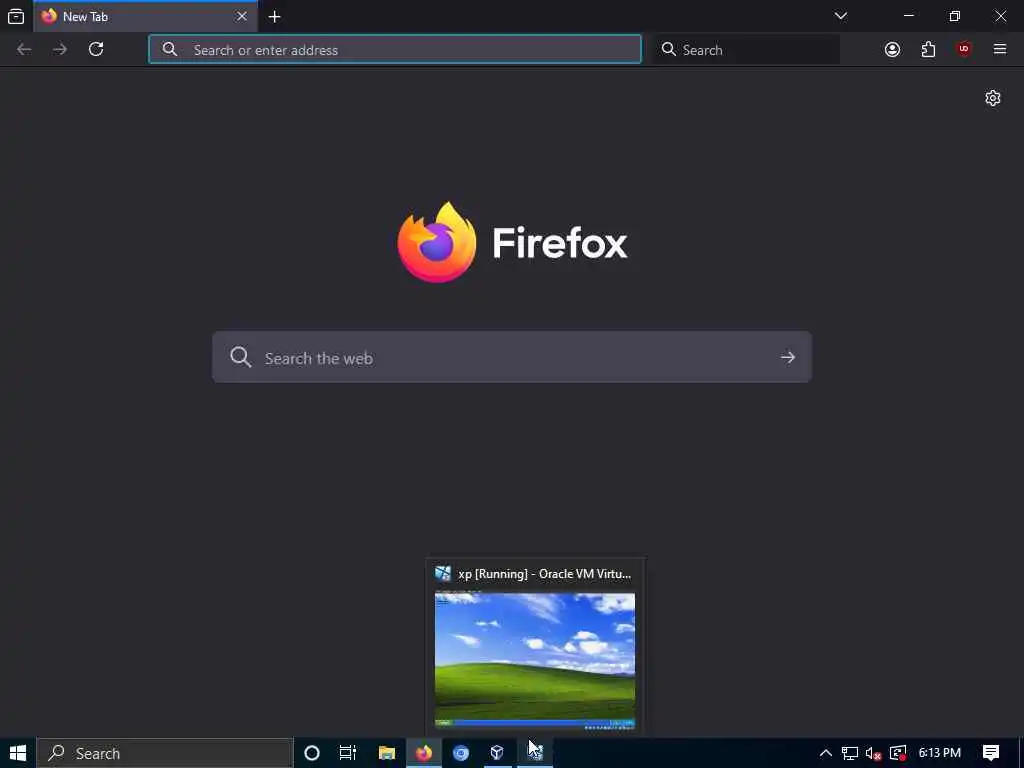Click the tray icon with red dot
Viewport: 1024px width, 768px height.
898,753
